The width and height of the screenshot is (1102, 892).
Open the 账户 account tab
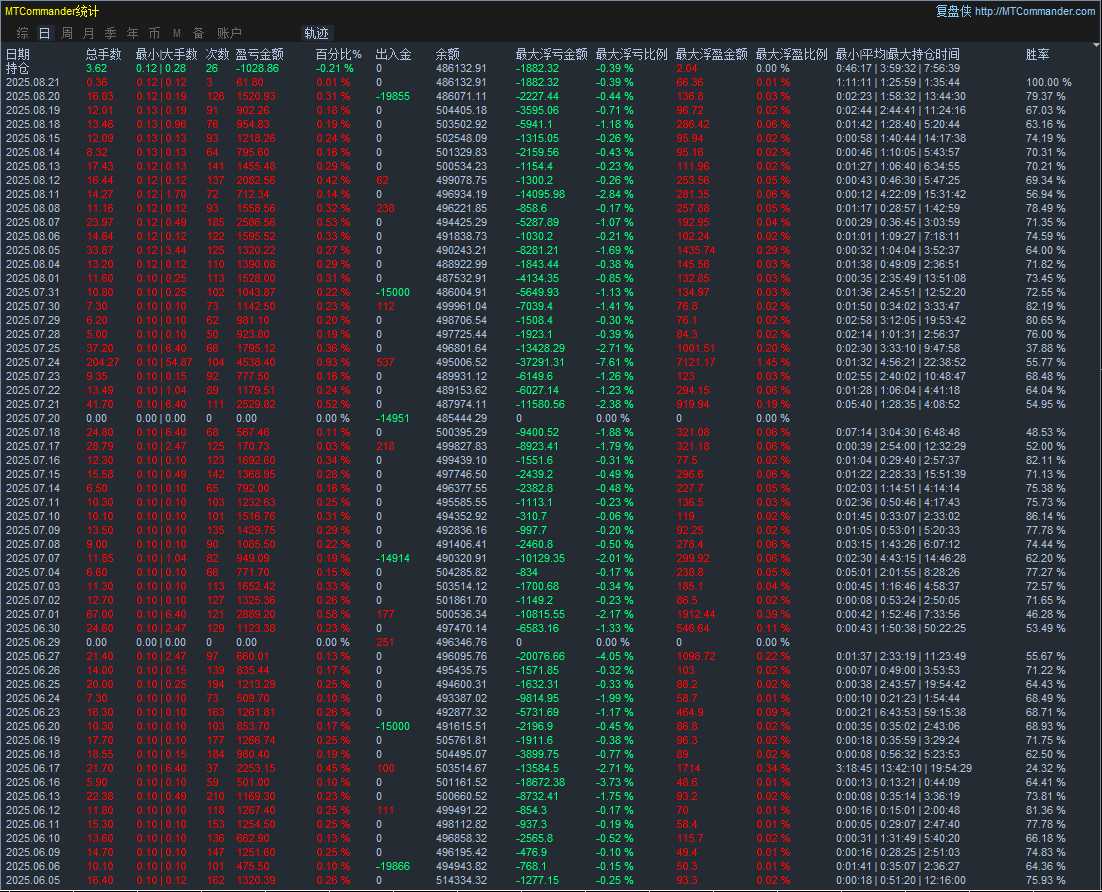click(x=229, y=33)
